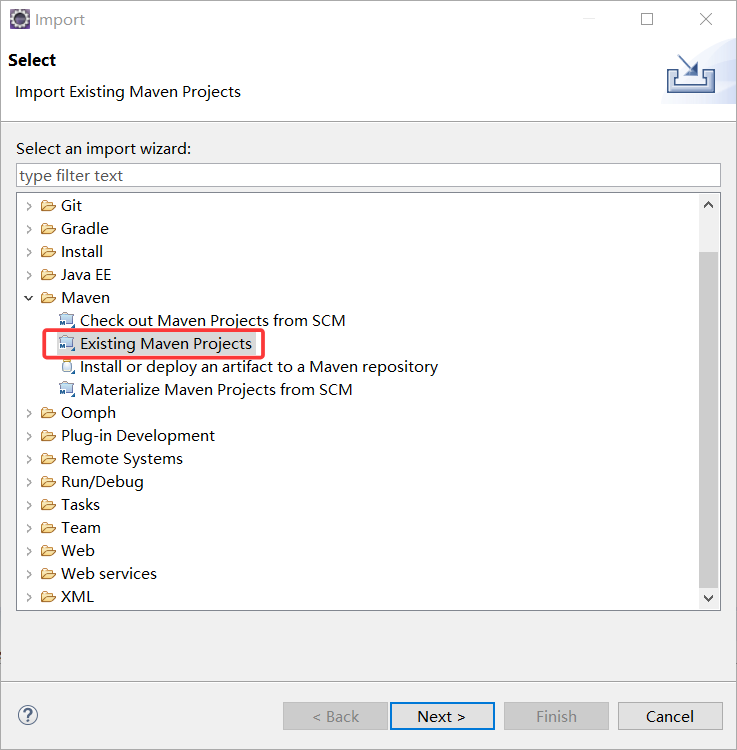The width and height of the screenshot is (737, 750).
Task: Select Install or deploy an artifact entry
Action: (259, 366)
